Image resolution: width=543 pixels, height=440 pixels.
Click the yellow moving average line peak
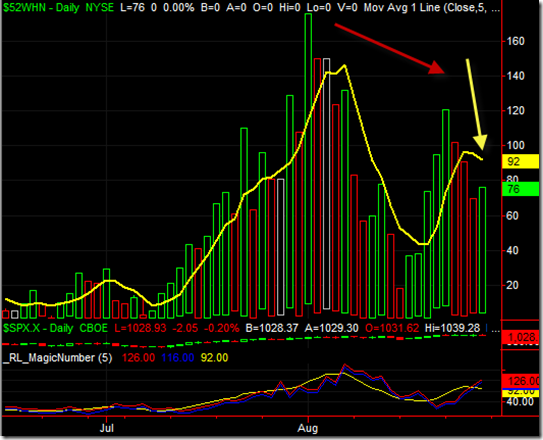(x=344, y=65)
